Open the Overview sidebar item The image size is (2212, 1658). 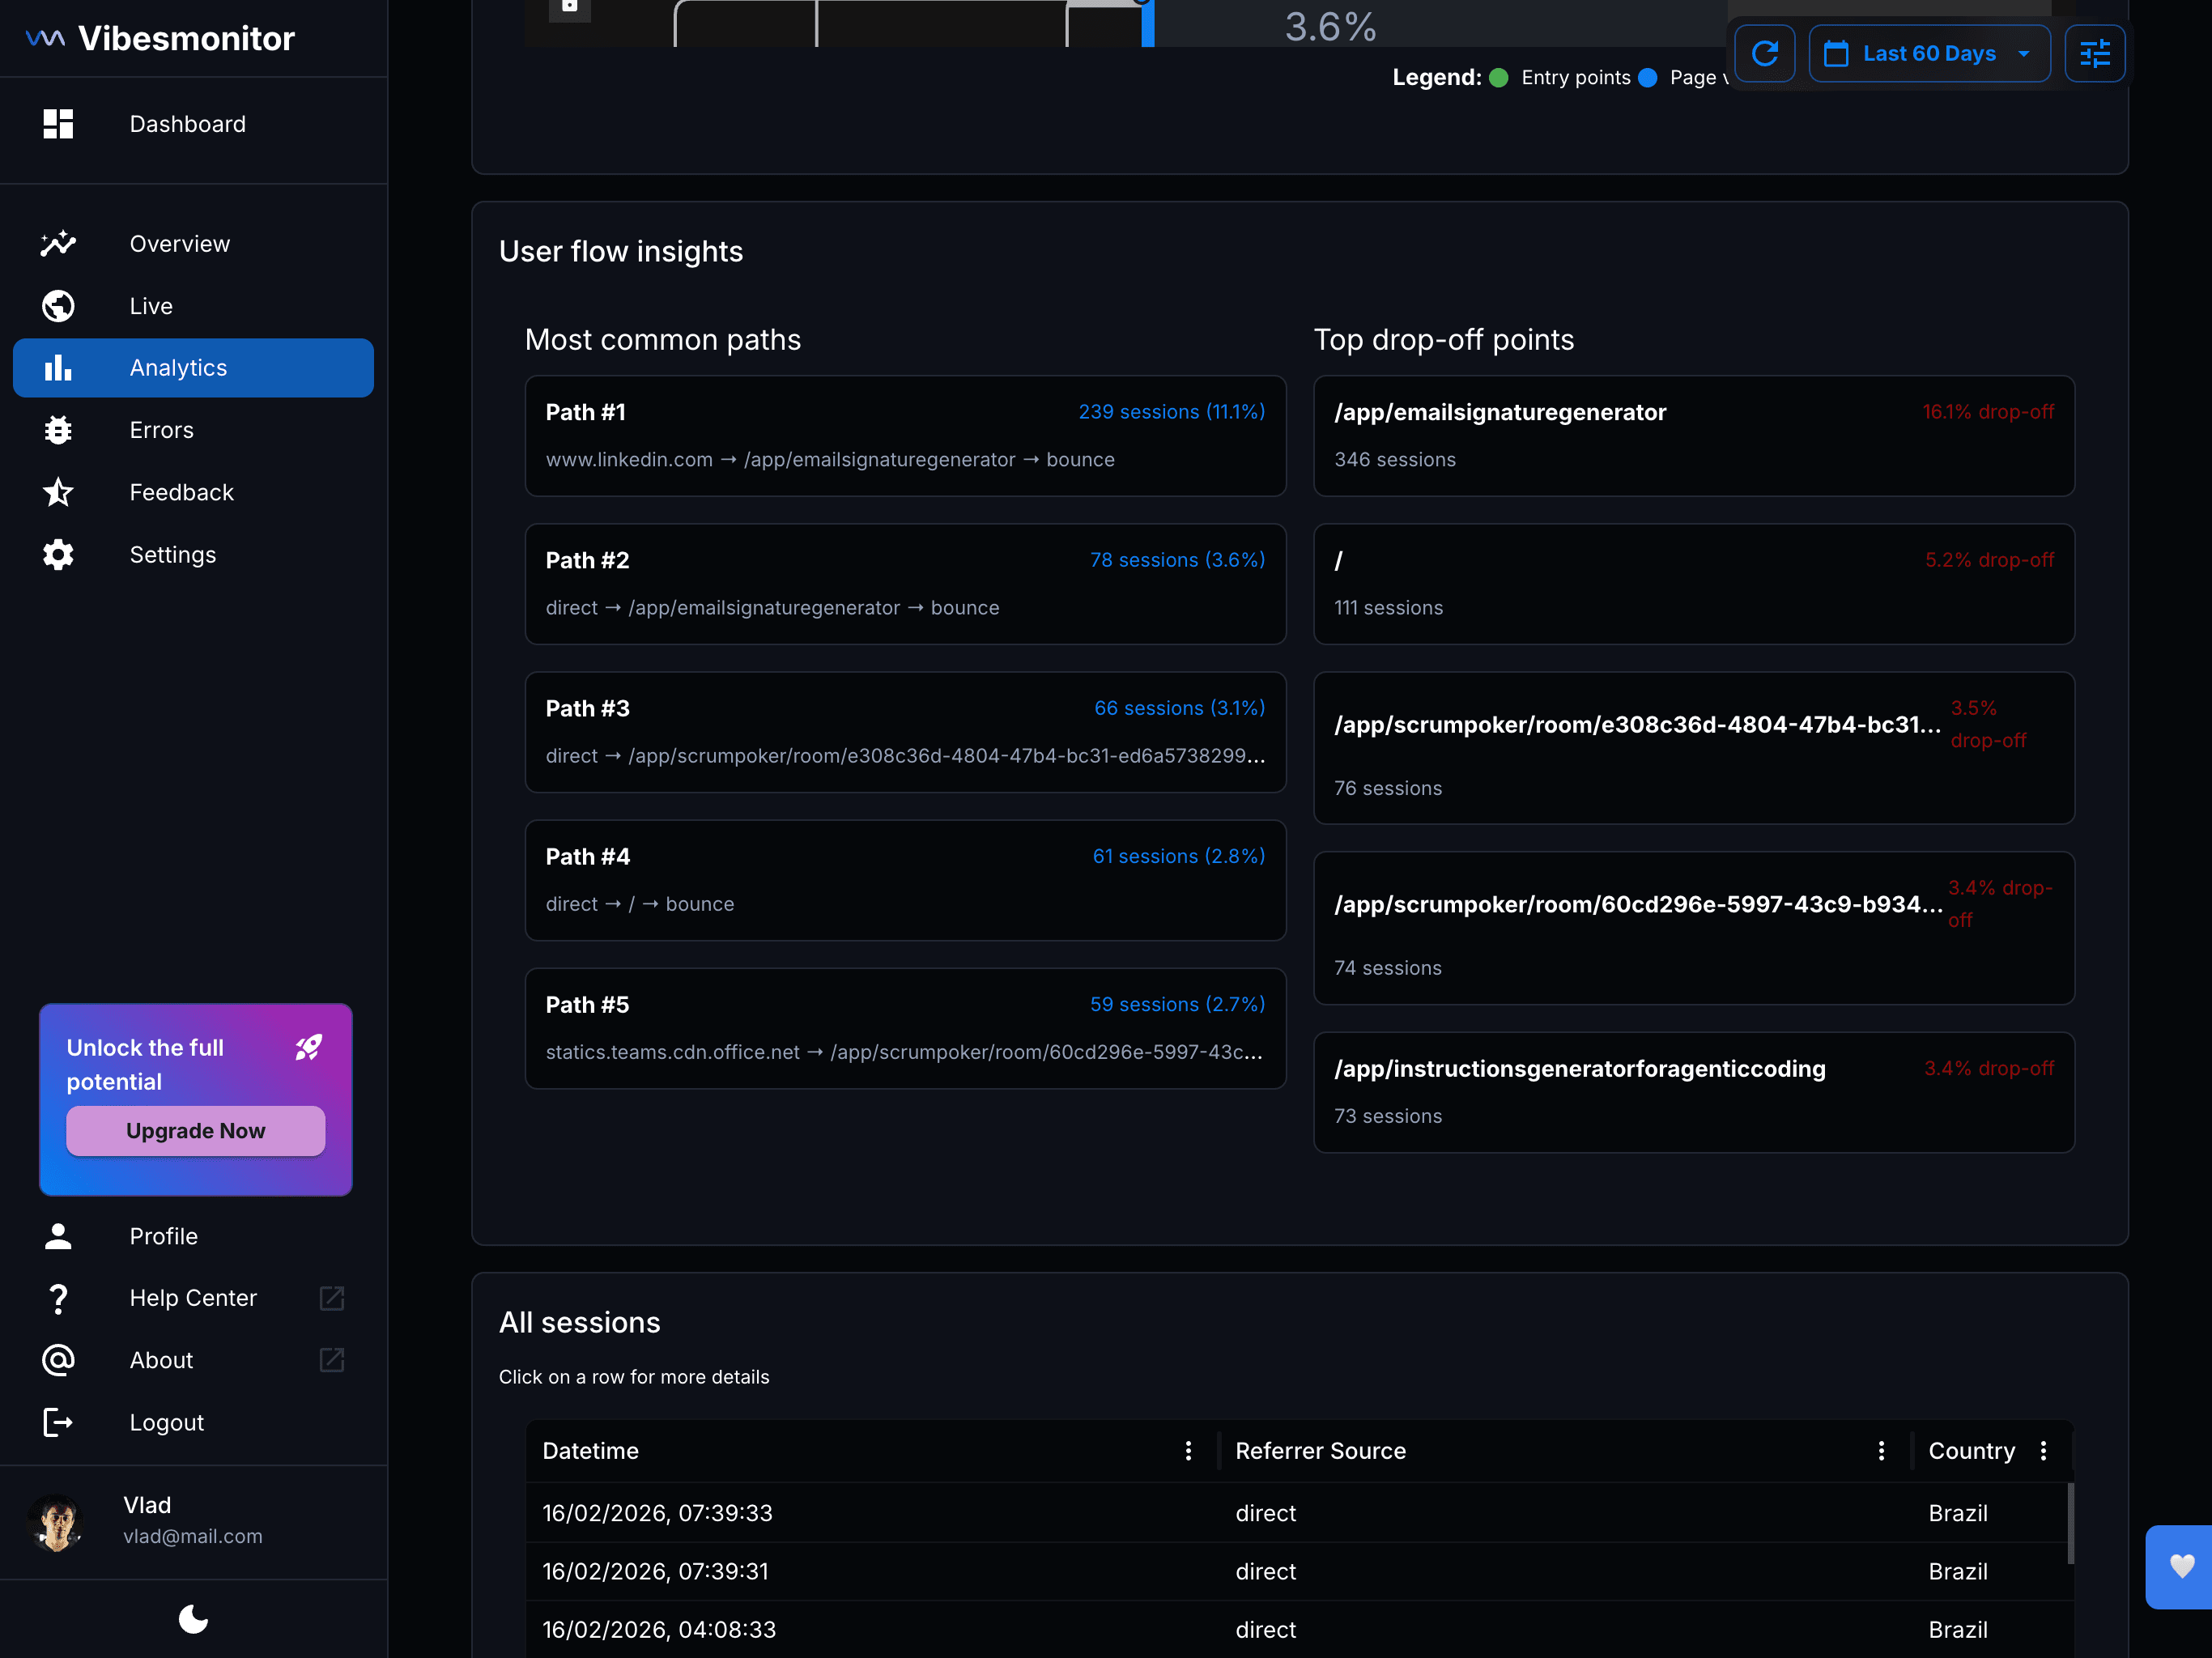coord(179,243)
